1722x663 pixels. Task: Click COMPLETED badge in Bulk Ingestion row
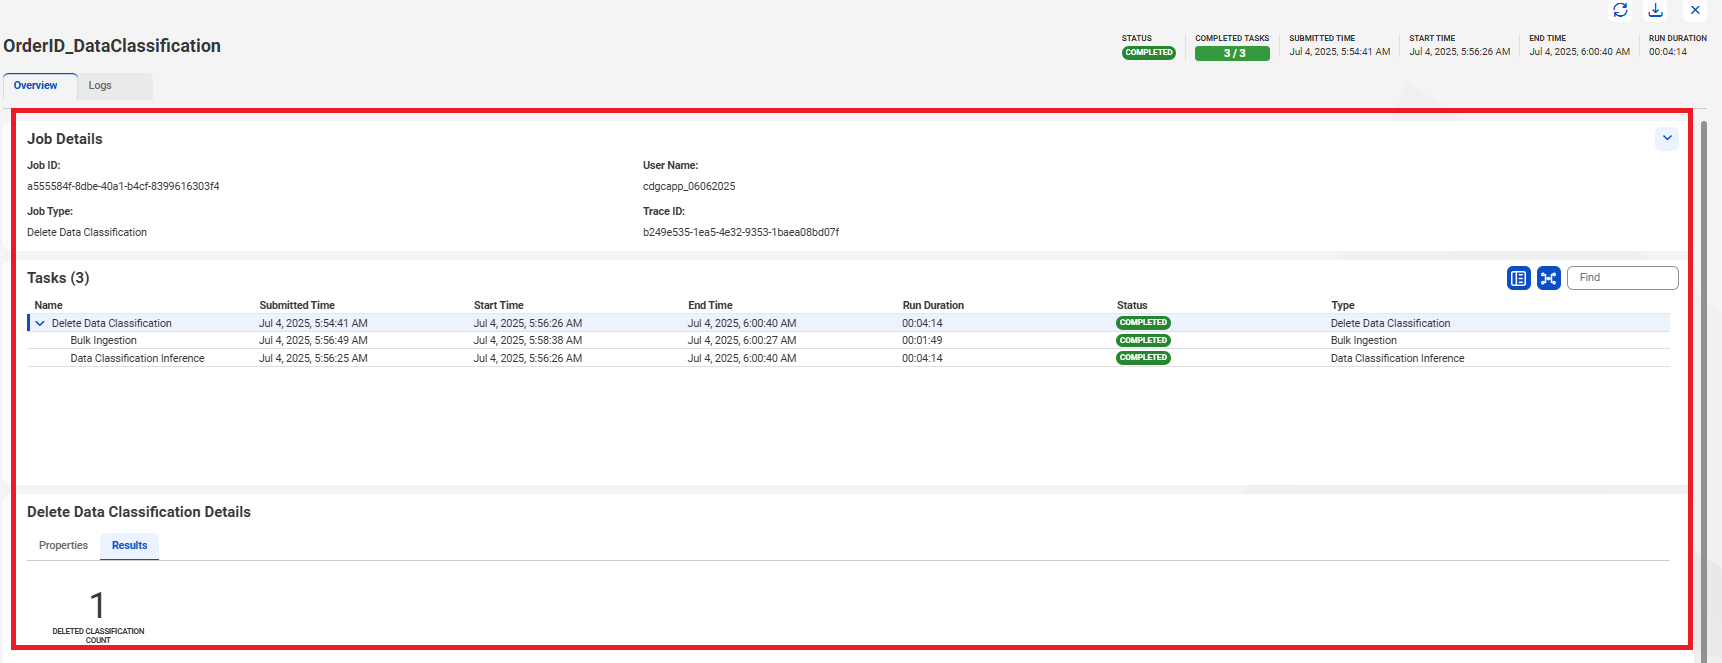[1143, 340]
